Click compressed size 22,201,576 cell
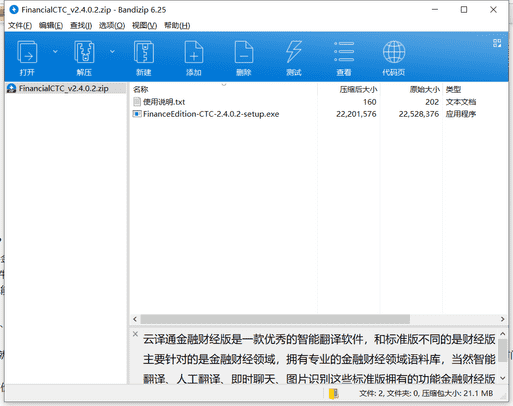This screenshot has width=513, height=406. coord(356,114)
